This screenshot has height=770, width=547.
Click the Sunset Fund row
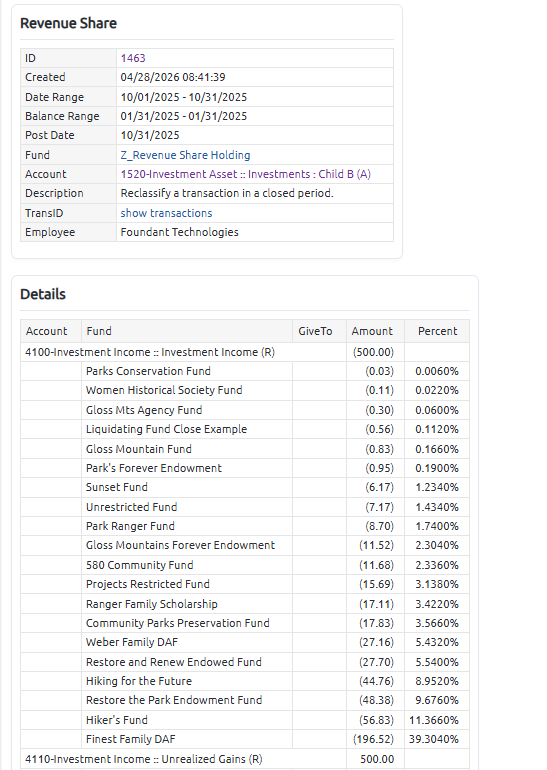pos(245,487)
